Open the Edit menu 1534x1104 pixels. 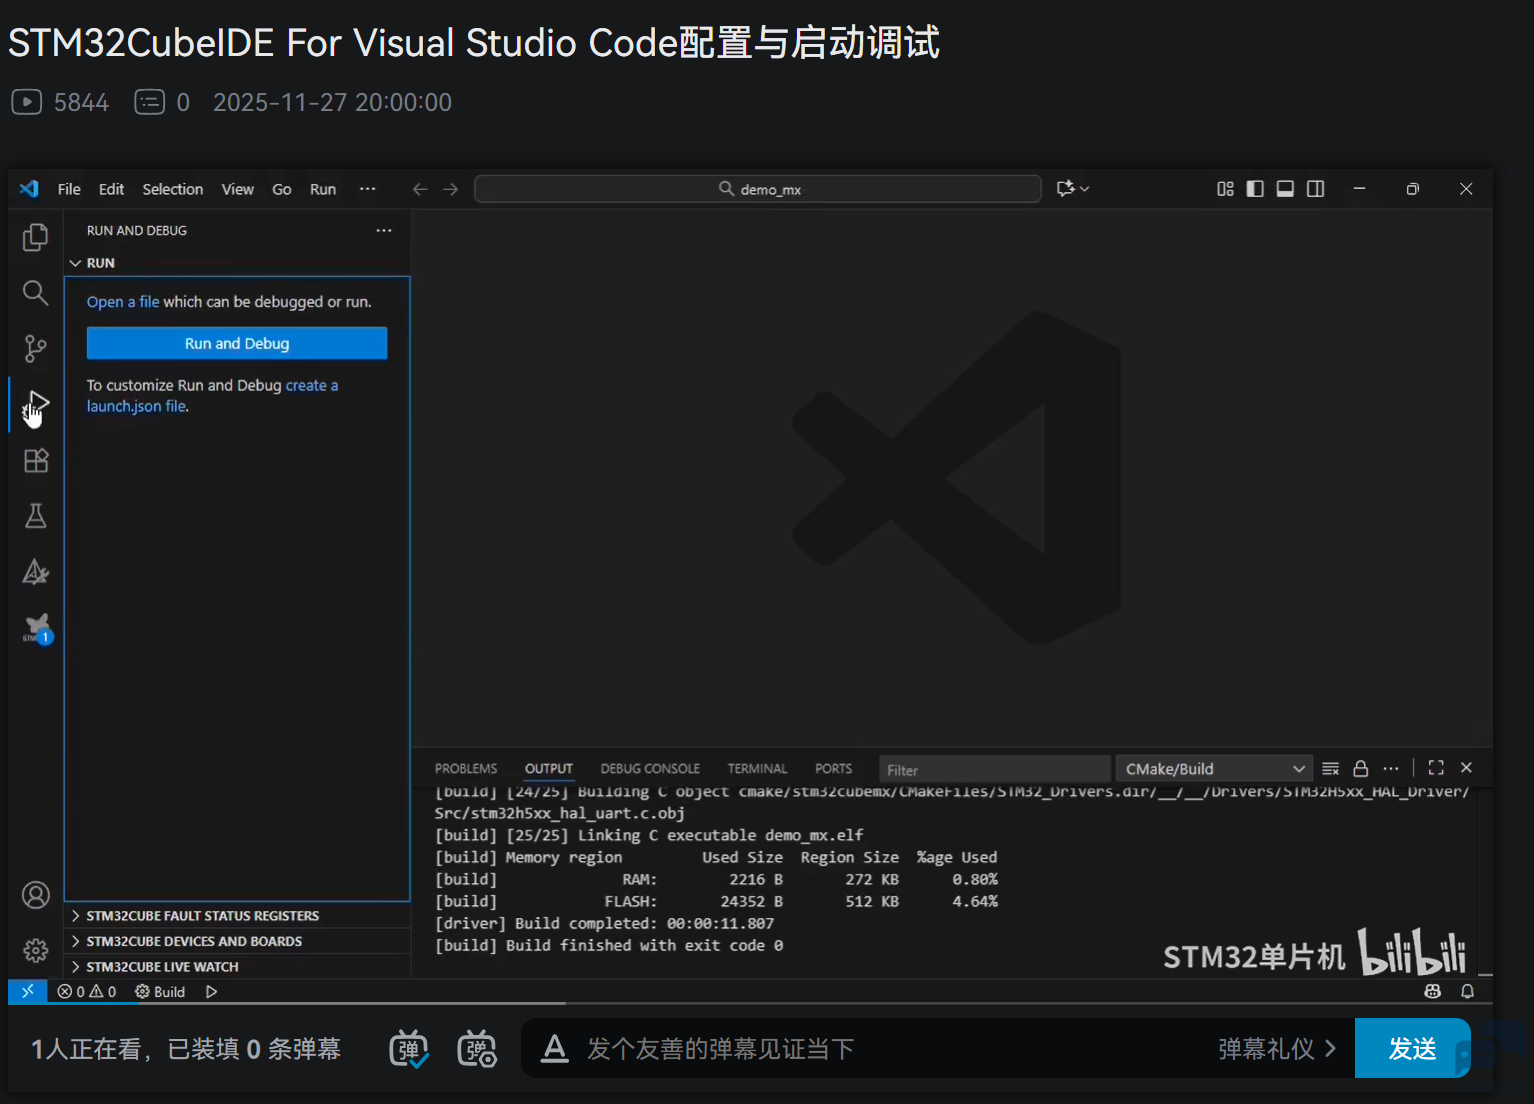point(111,189)
